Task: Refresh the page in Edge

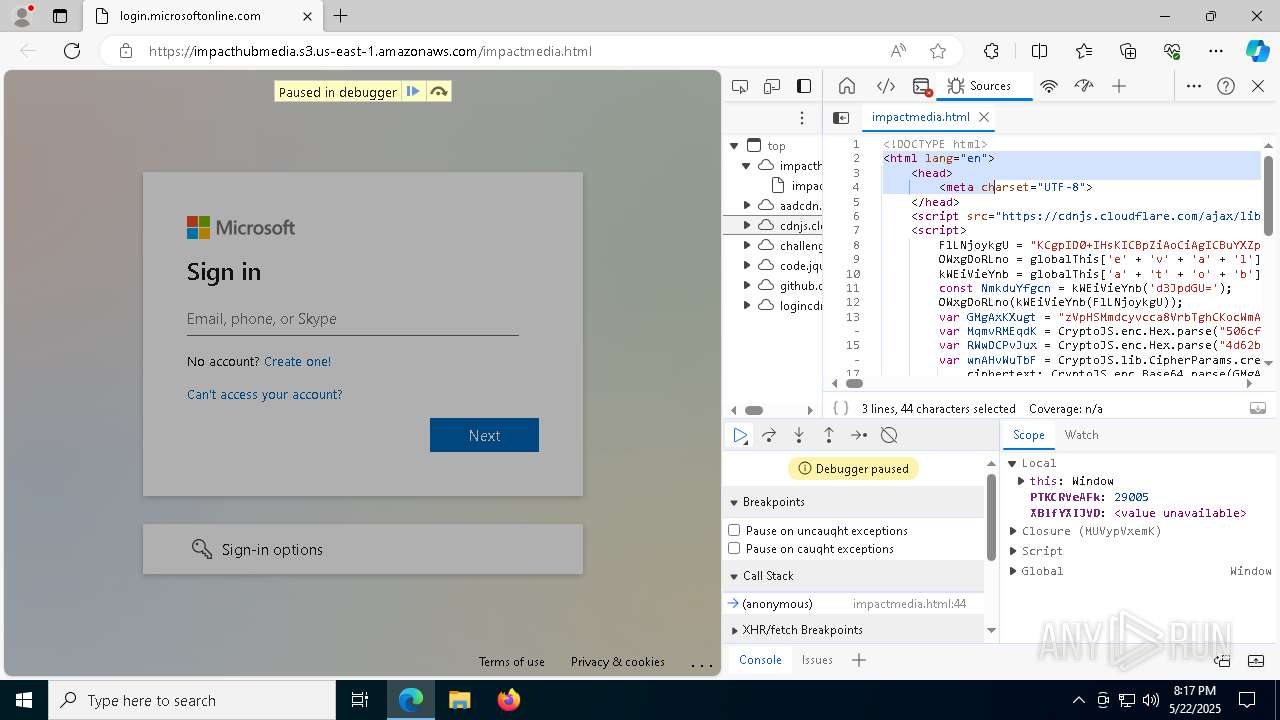Action: (72, 51)
